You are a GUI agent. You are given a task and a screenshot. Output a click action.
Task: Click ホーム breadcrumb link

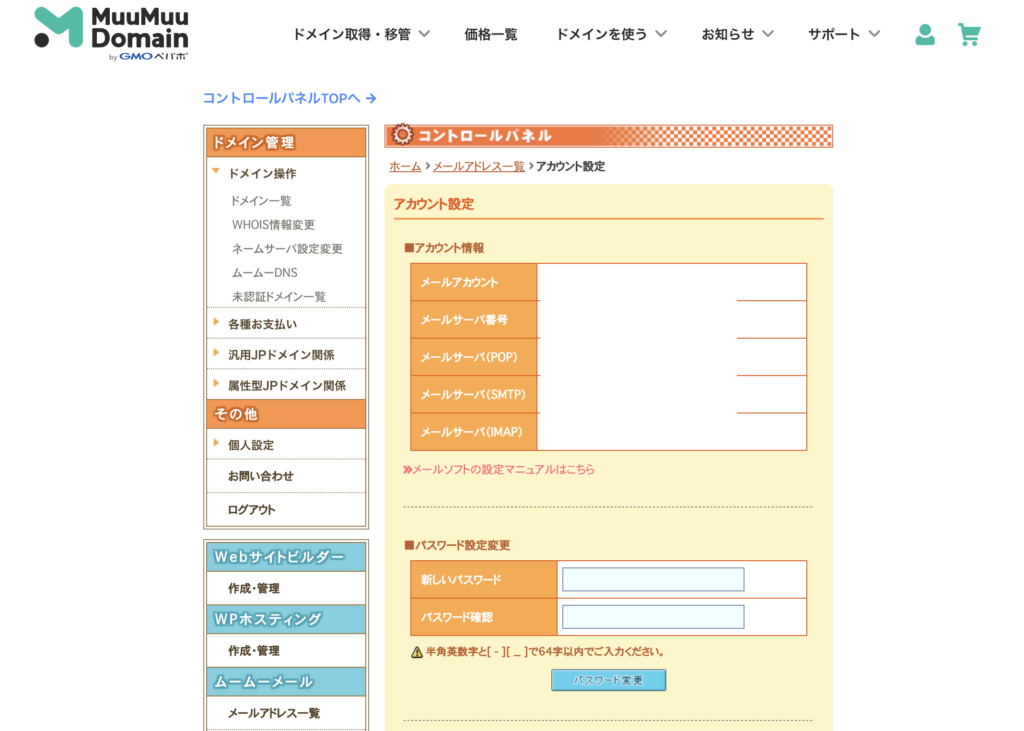405,167
